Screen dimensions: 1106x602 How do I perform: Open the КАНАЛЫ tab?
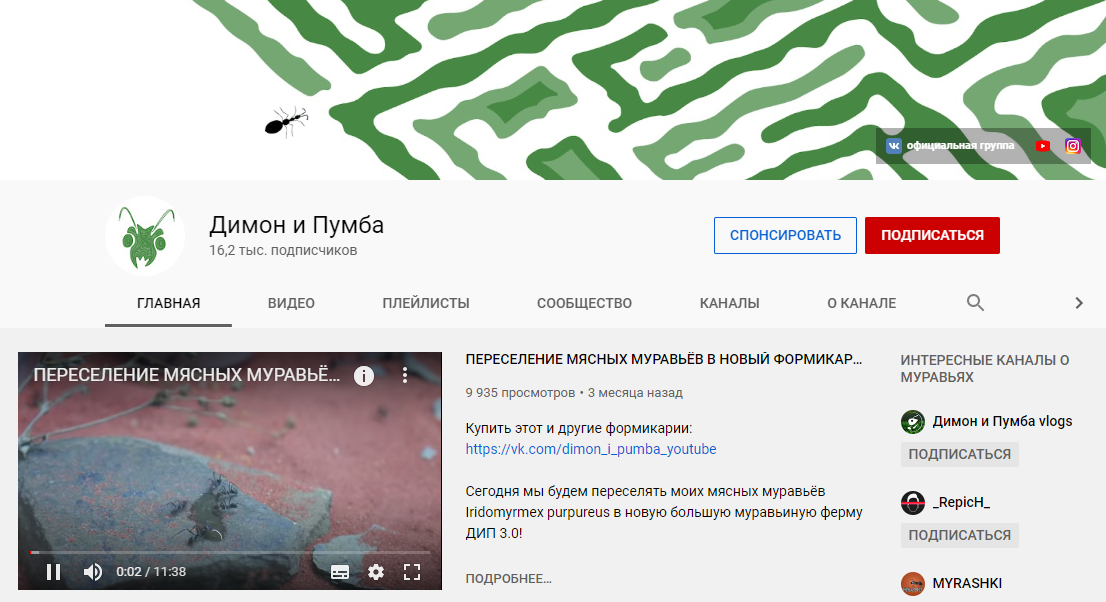pyautogui.click(x=729, y=303)
